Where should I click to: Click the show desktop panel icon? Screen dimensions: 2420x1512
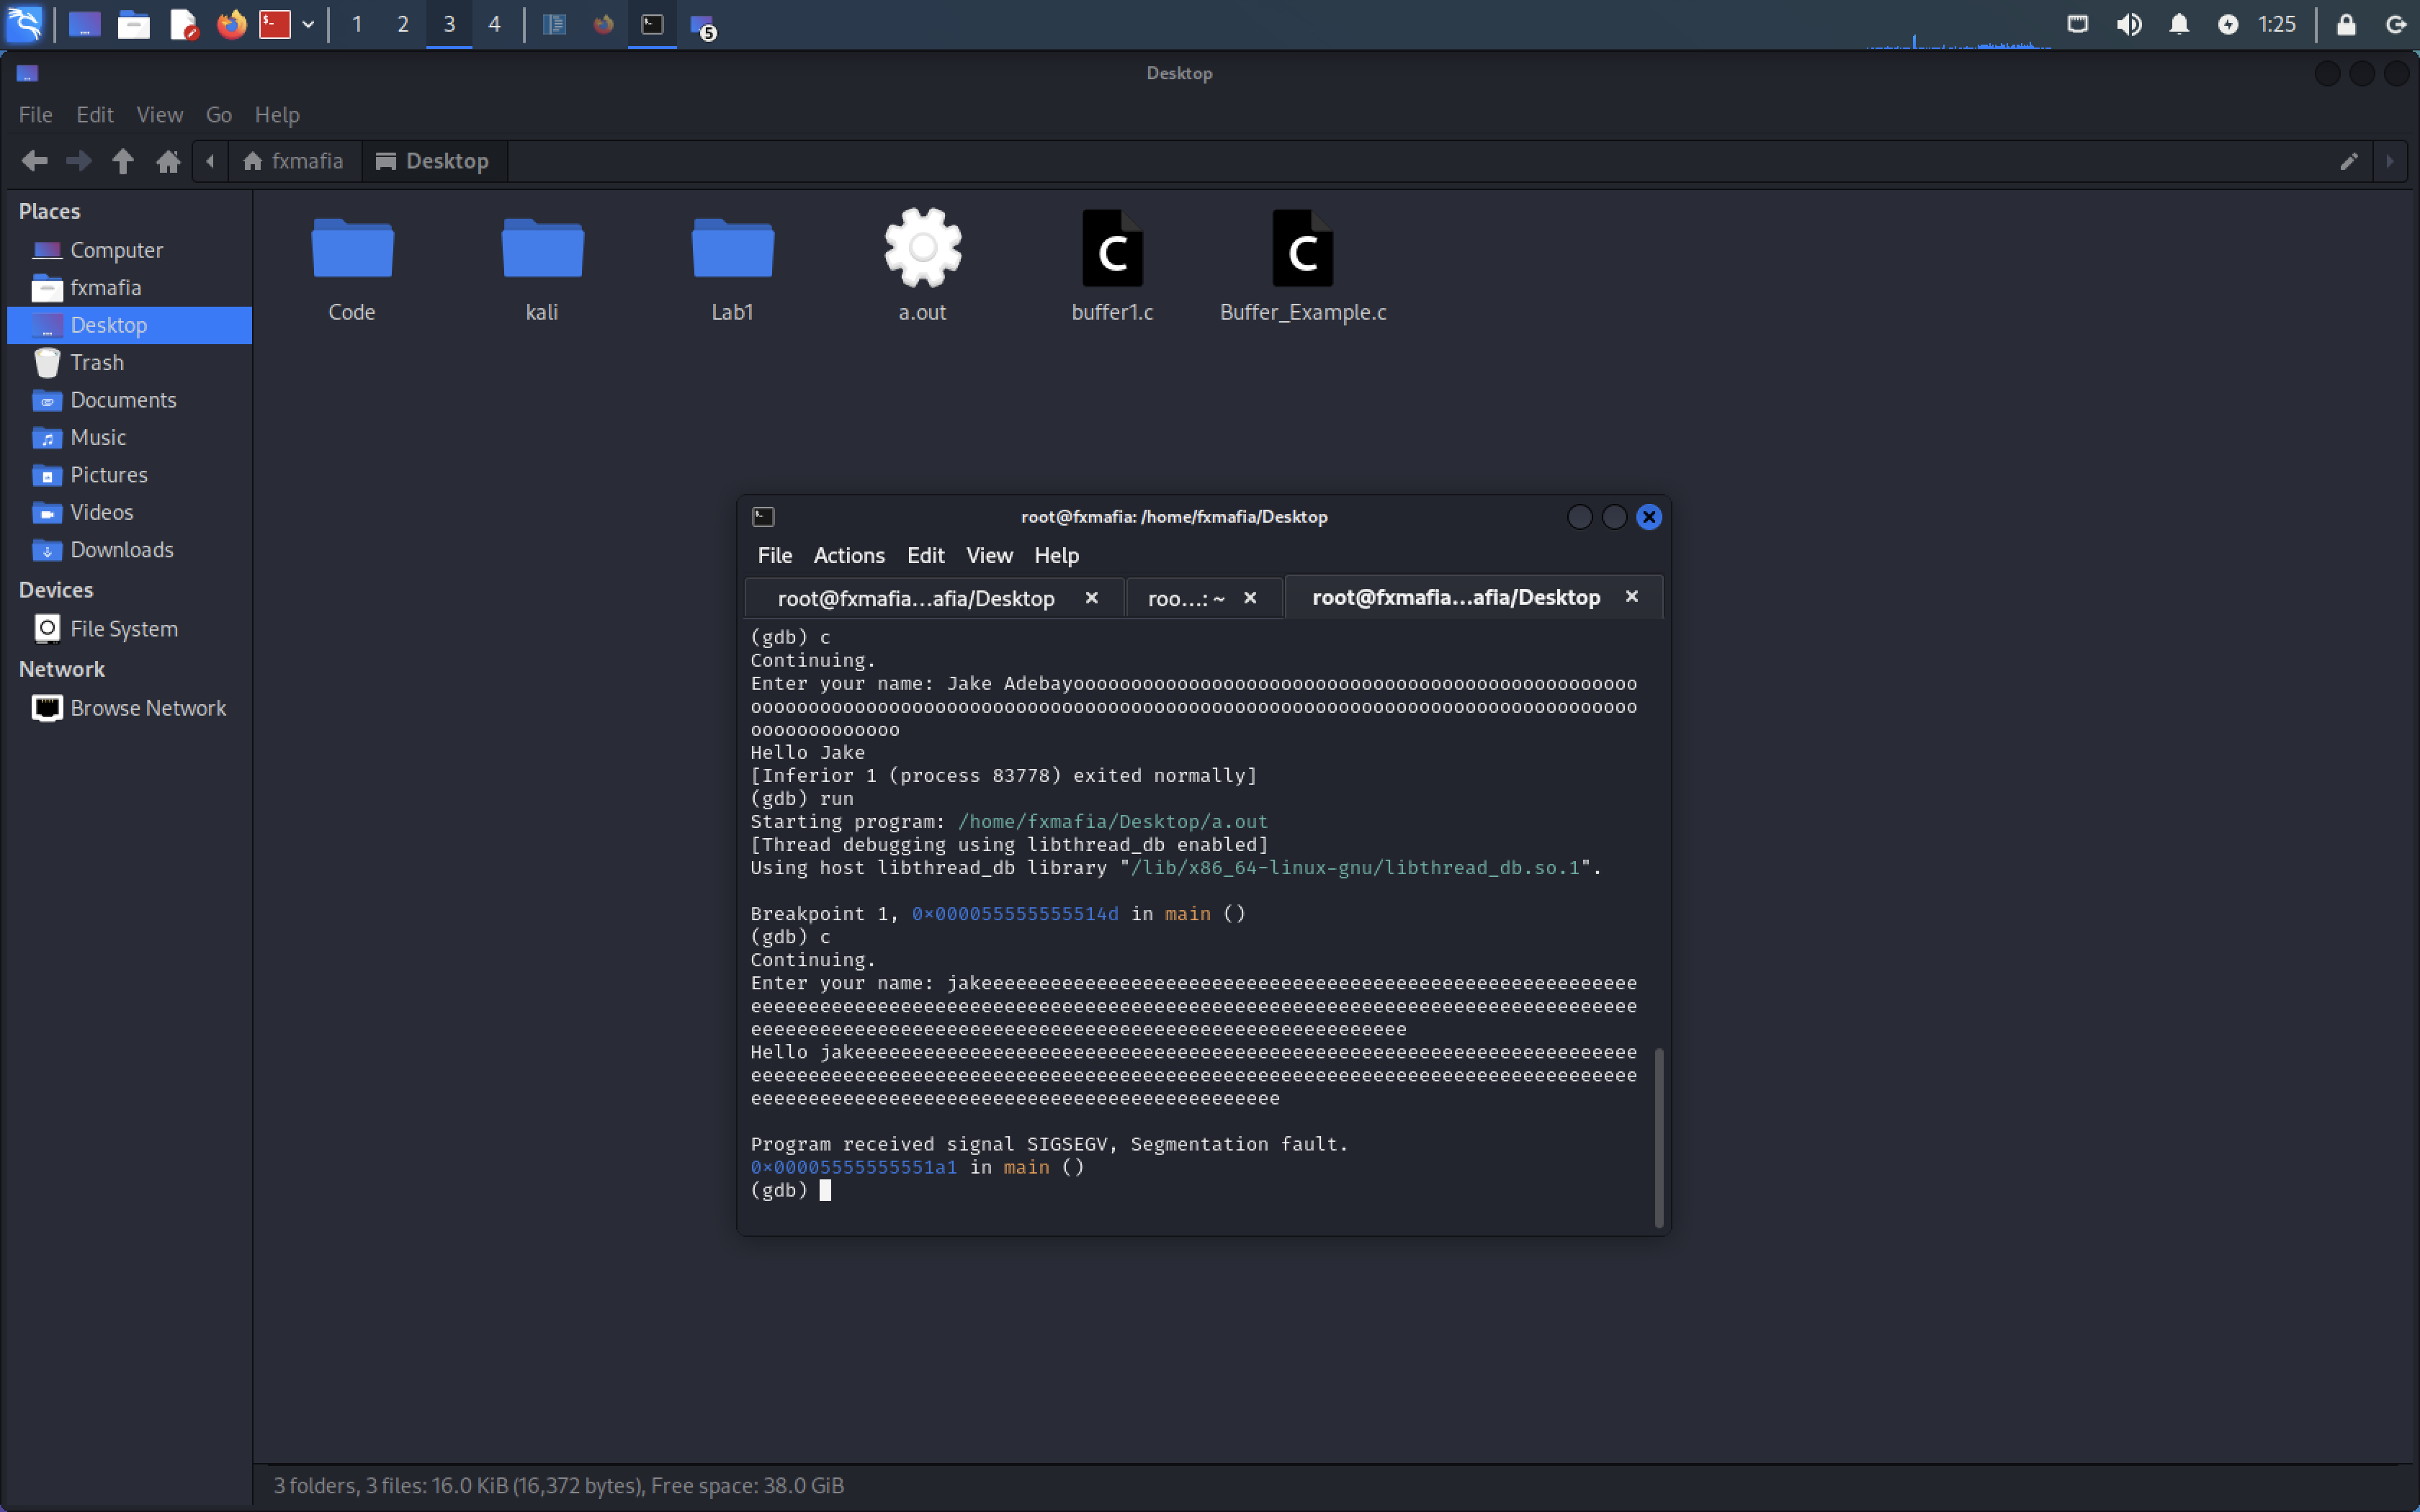coord(84,24)
